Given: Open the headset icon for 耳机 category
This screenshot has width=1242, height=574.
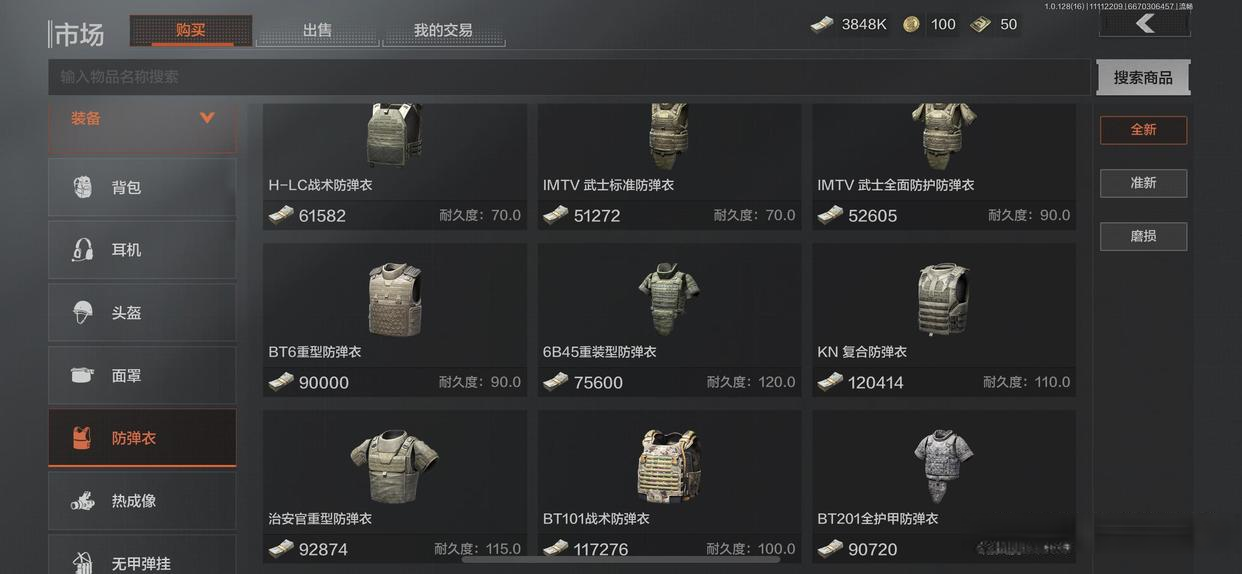Looking at the screenshot, I should click(83, 250).
